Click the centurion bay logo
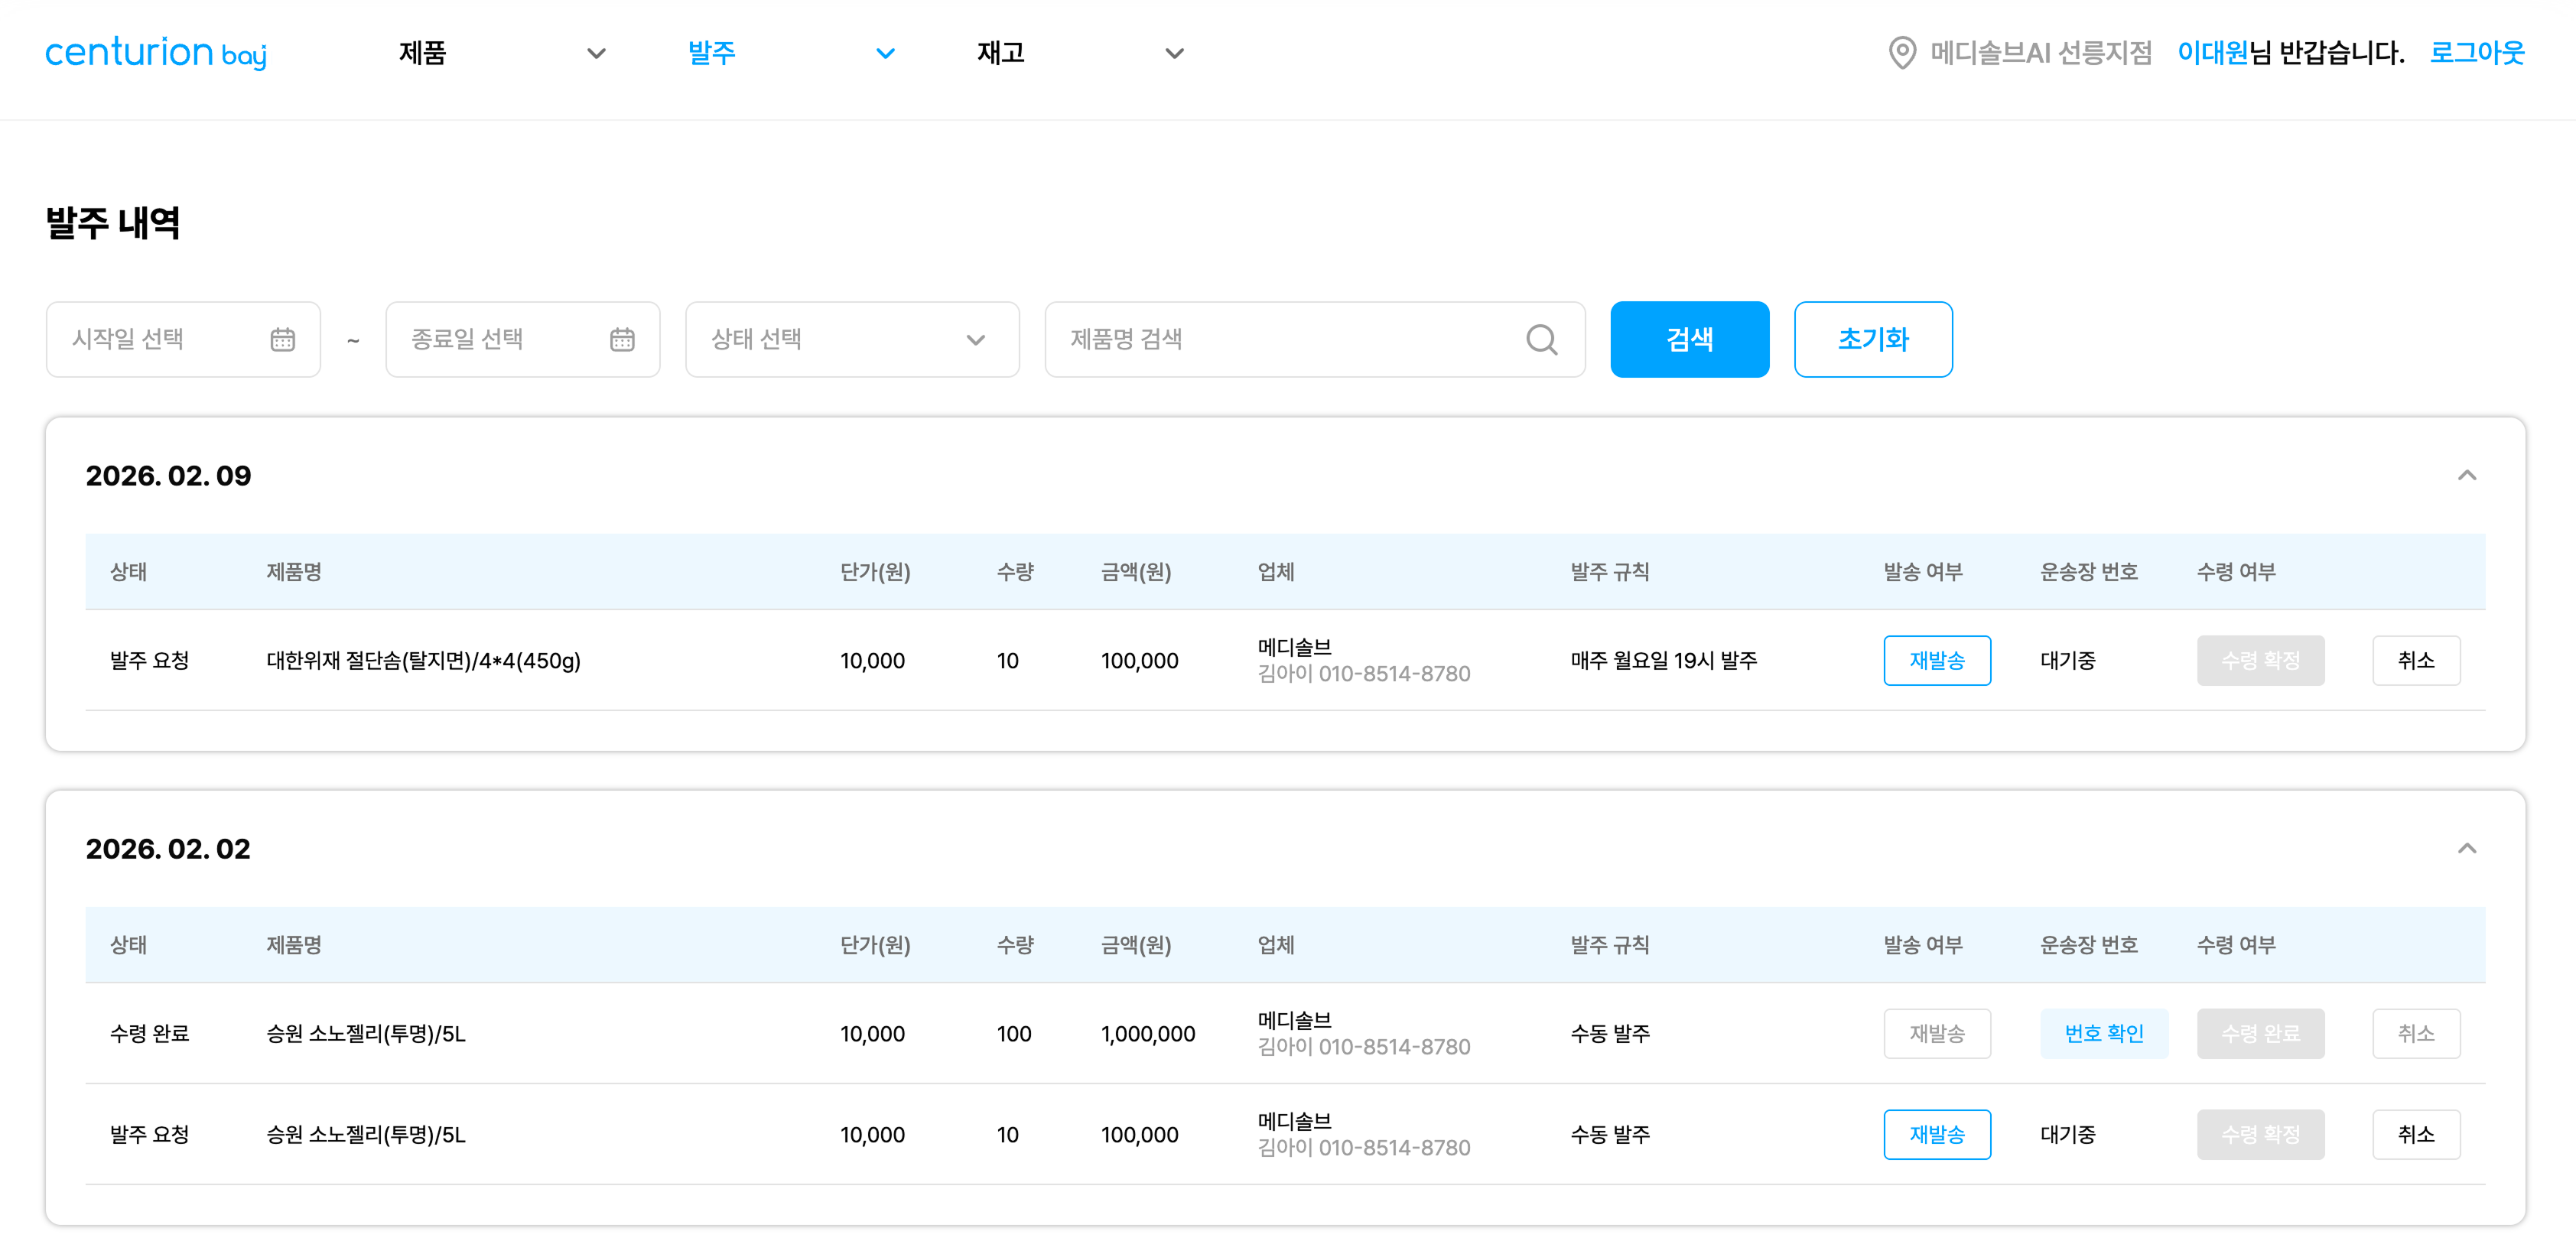The image size is (2576, 1254). coord(156,53)
